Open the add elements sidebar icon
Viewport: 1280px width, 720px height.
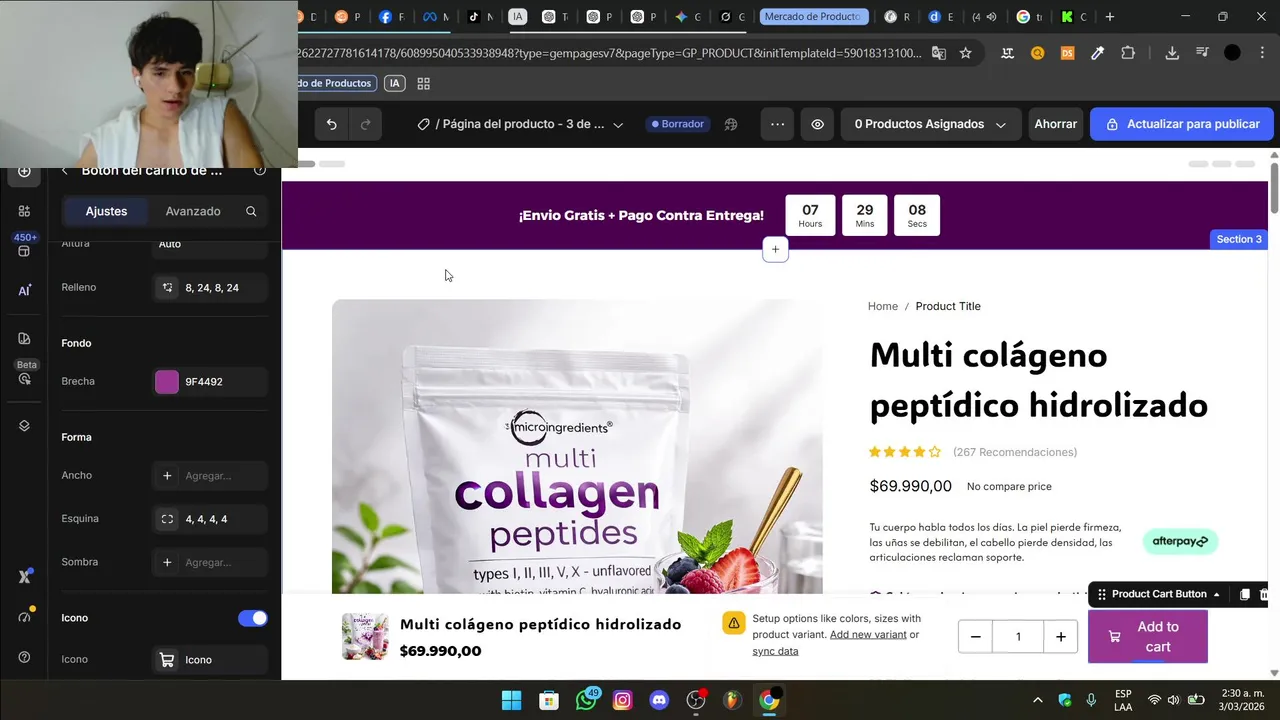[24, 171]
